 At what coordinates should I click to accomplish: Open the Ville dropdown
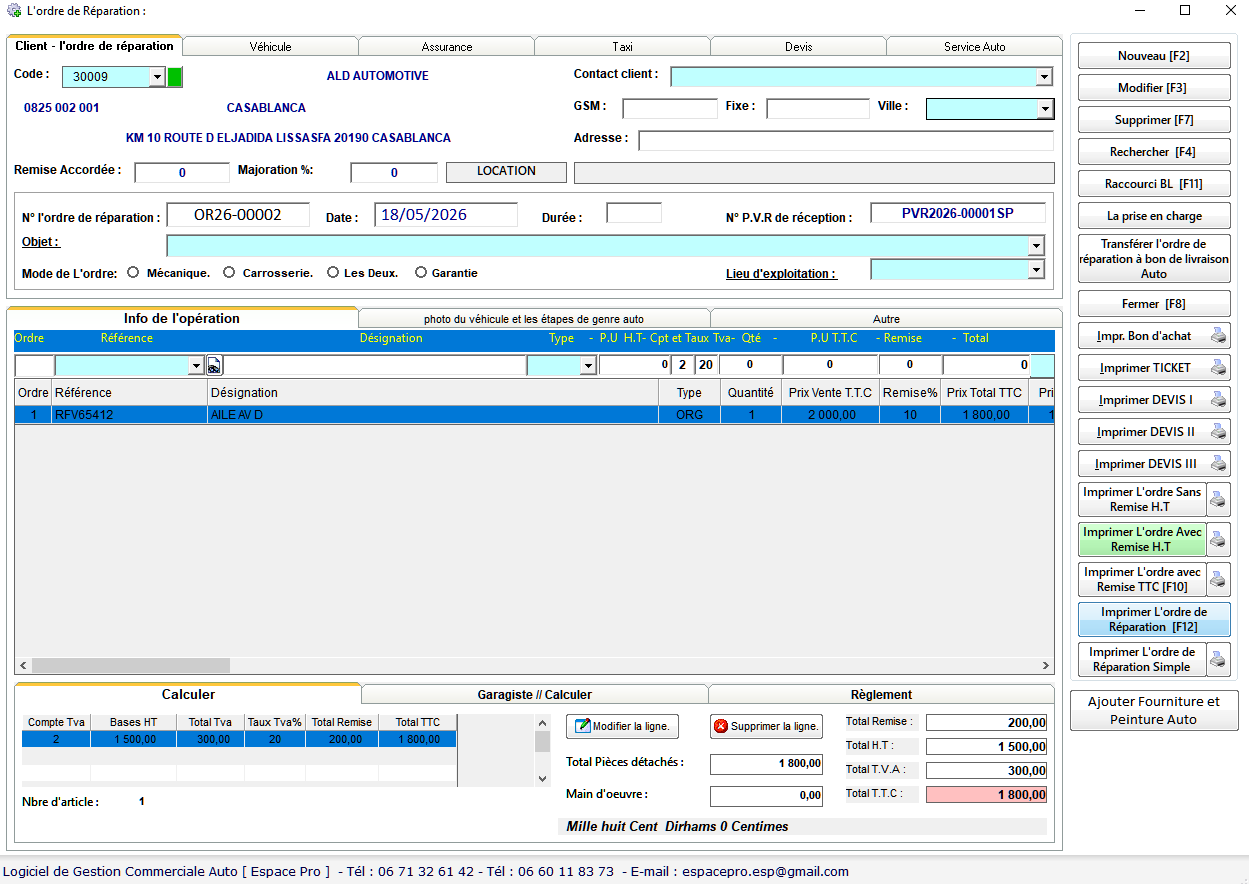(x=1045, y=109)
